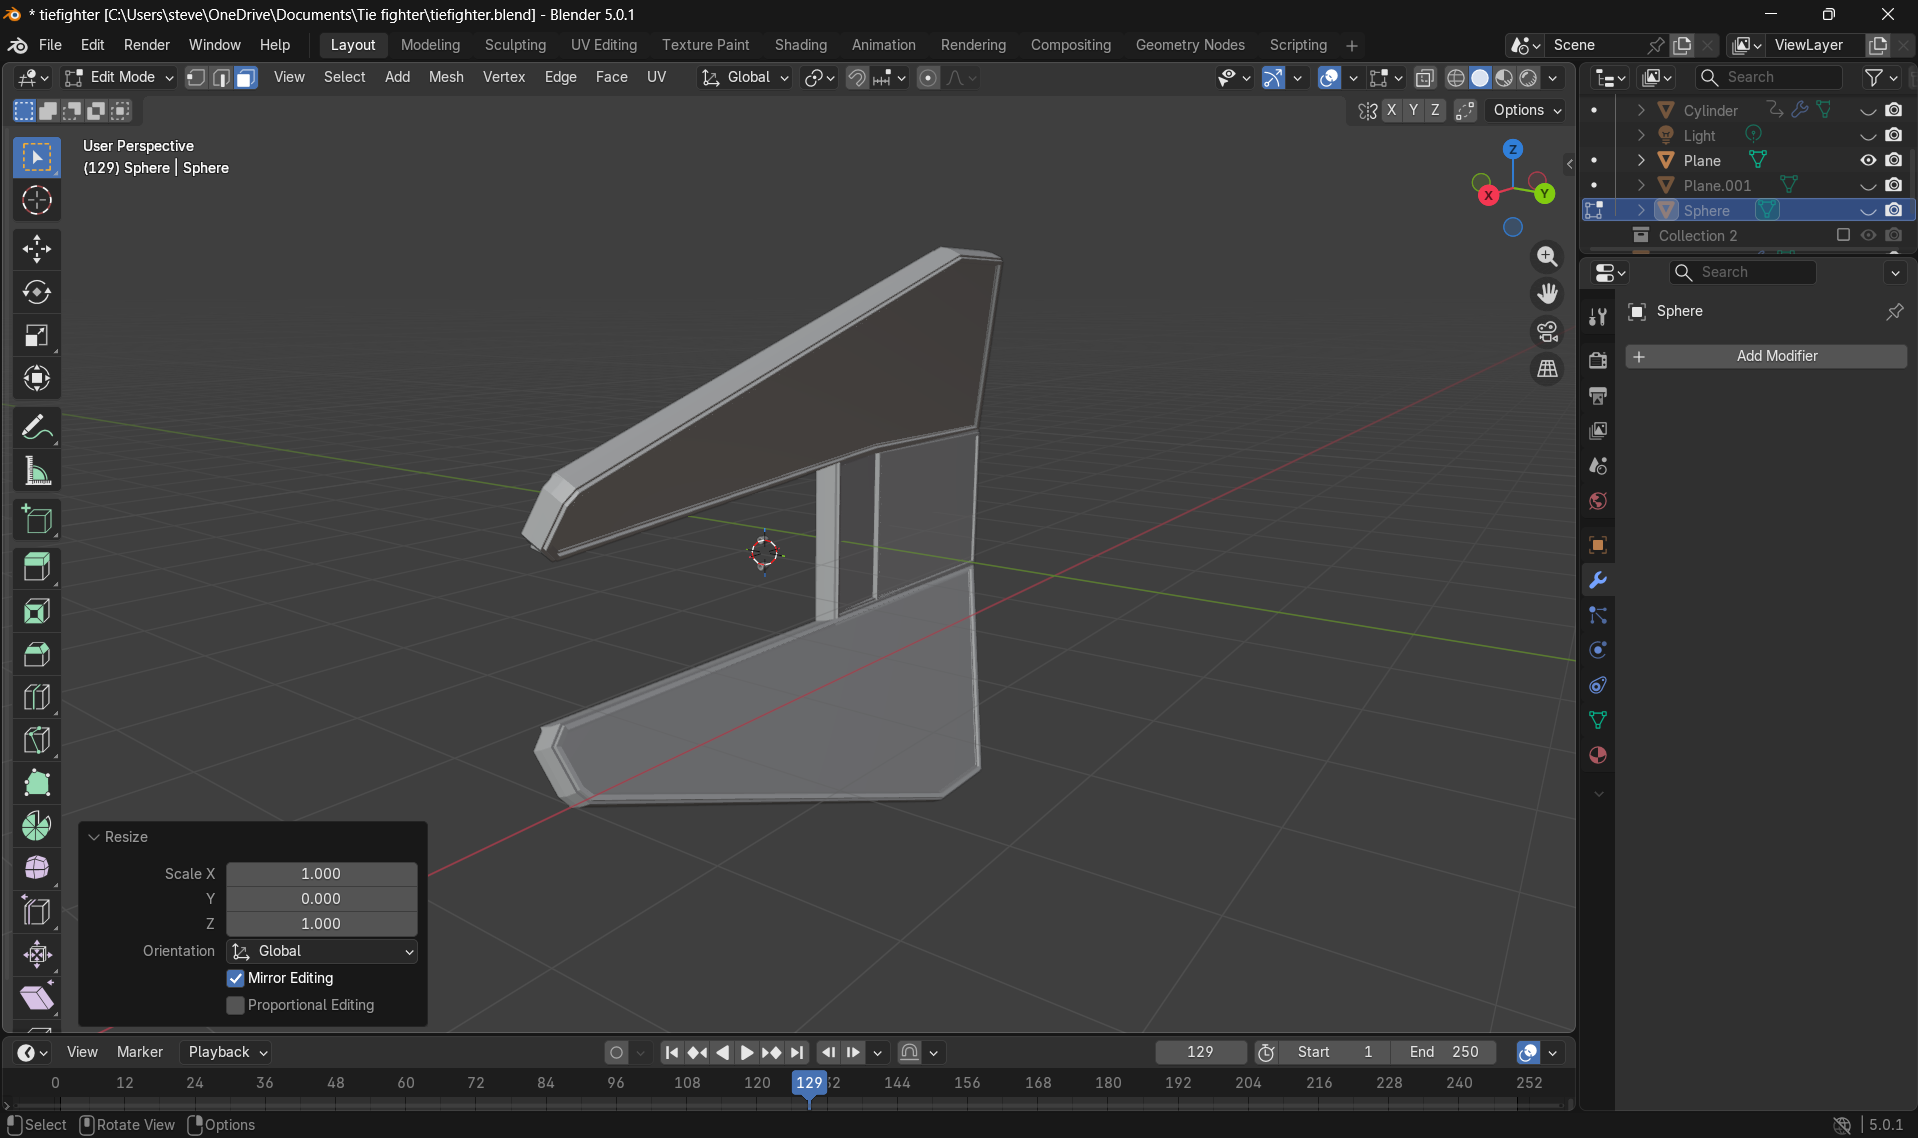The width and height of the screenshot is (1918, 1138).
Task: Enable Proportional Editing checkbox
Action: pyautogui.click(x=236, y=1005)
